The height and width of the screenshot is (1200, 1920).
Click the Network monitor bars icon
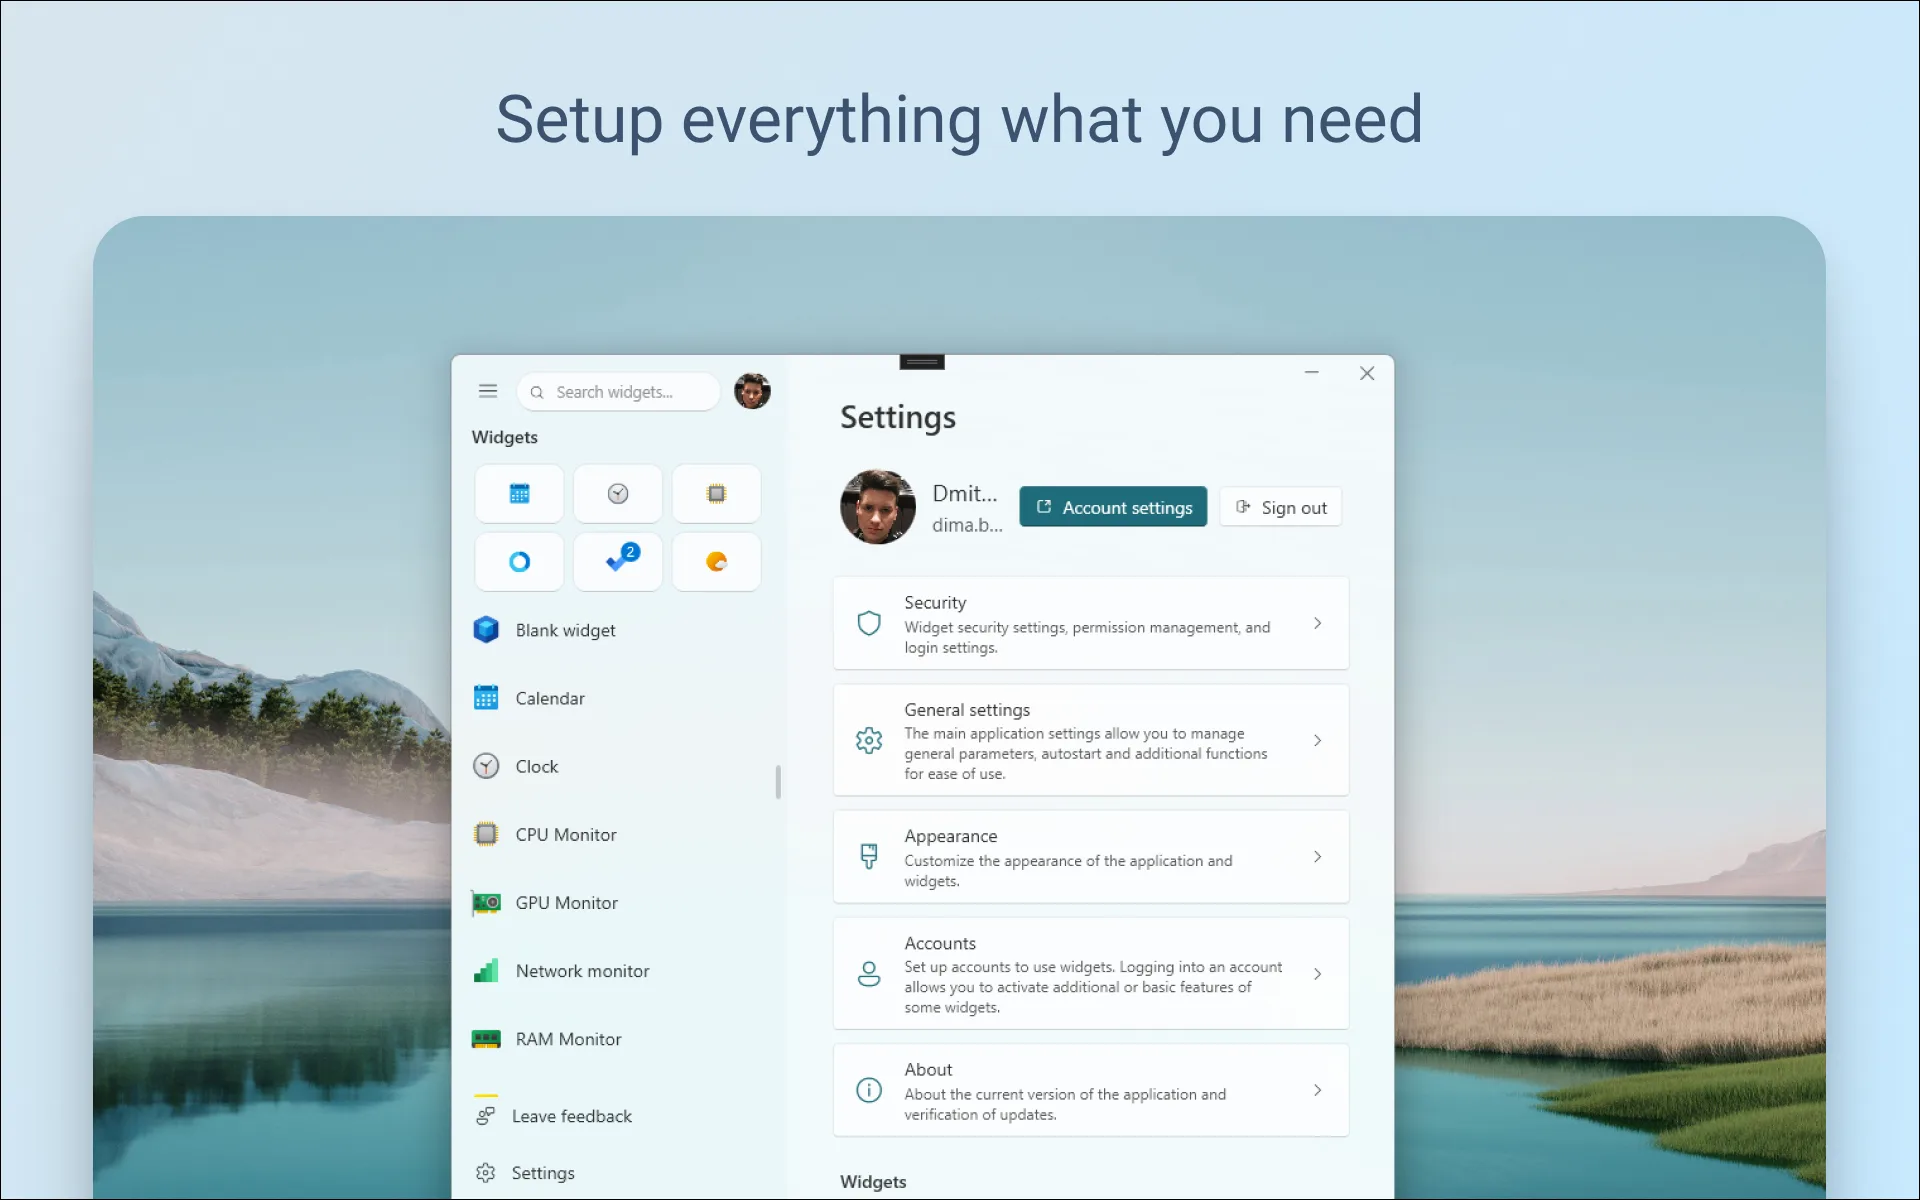coord(486,971)
